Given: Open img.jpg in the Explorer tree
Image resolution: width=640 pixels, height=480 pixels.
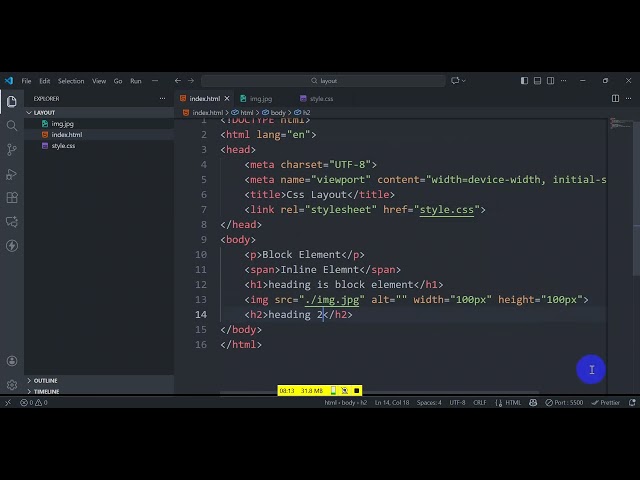Looking at the screenshot, I should (62, 124).
